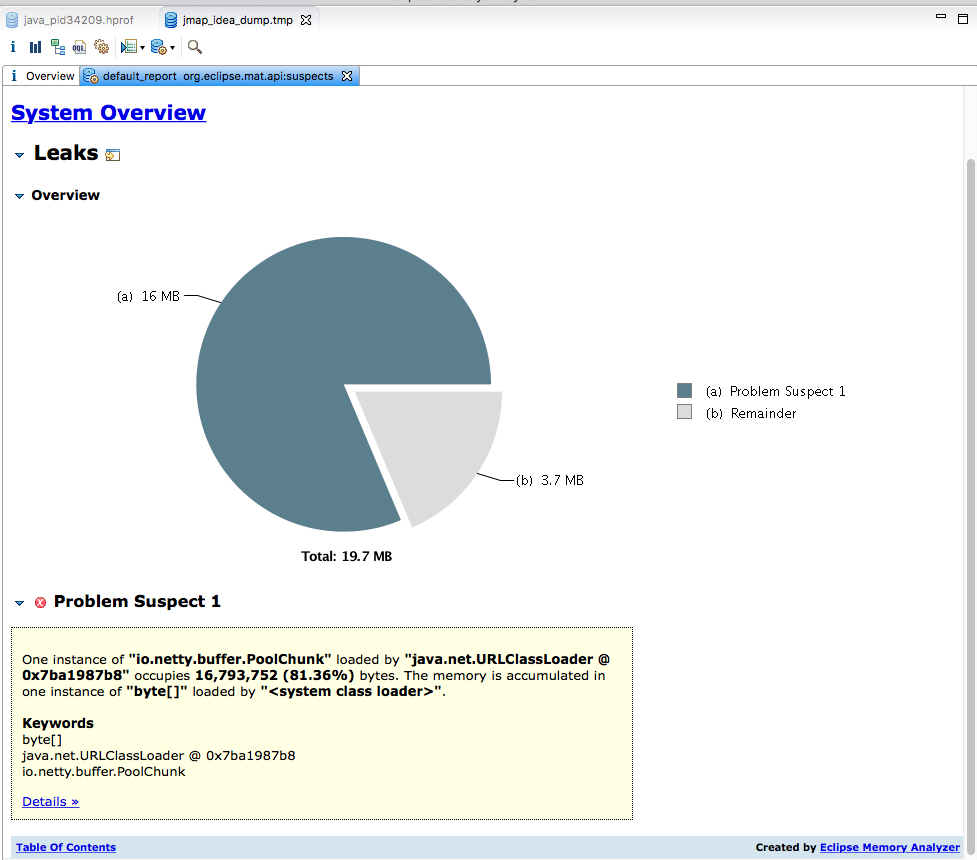The image size is (977, 860).
Task: Open the Table Of Contents link
Action: click(66, 847)
